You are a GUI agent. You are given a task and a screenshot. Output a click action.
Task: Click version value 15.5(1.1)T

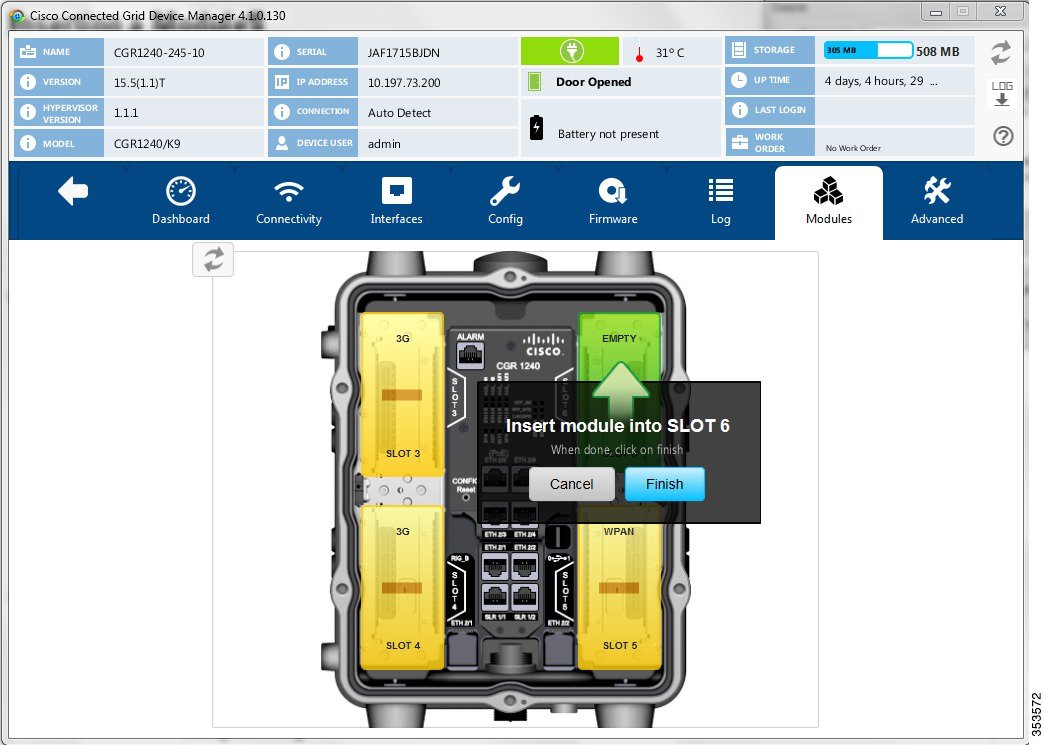click(139, 83)
